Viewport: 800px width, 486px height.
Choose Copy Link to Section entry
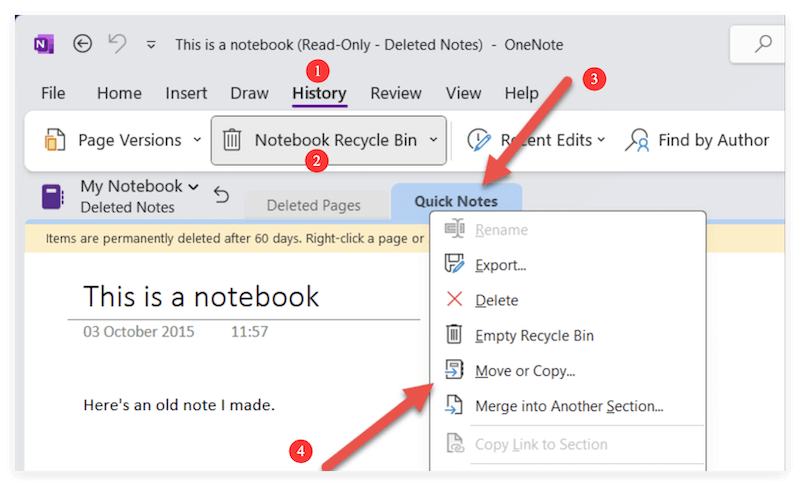pos(541,445)
